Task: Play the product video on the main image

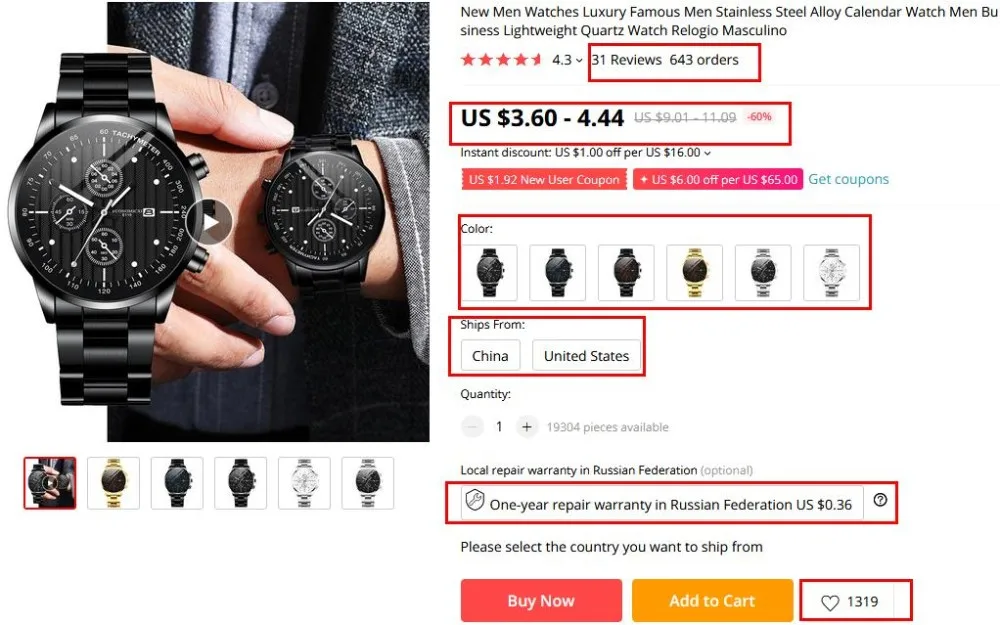Action: coord(212,222)
